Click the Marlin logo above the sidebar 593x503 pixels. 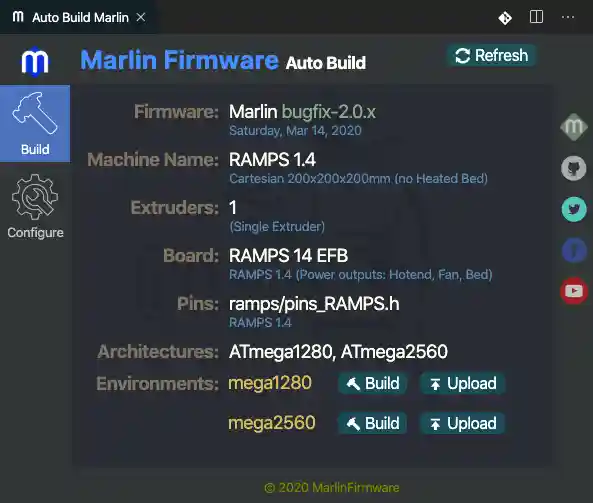point(35,62)
